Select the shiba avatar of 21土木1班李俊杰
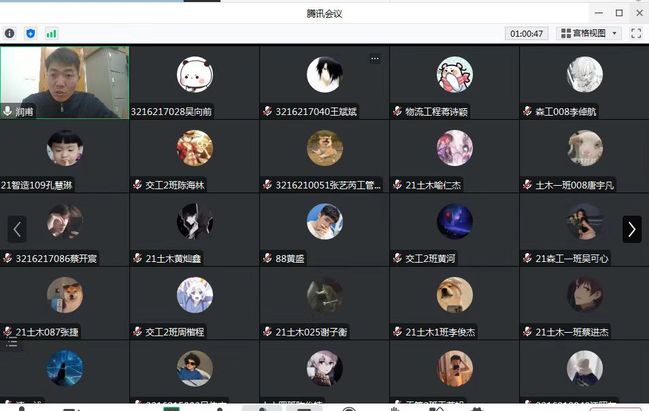649x411 pixels. [454, 295]
